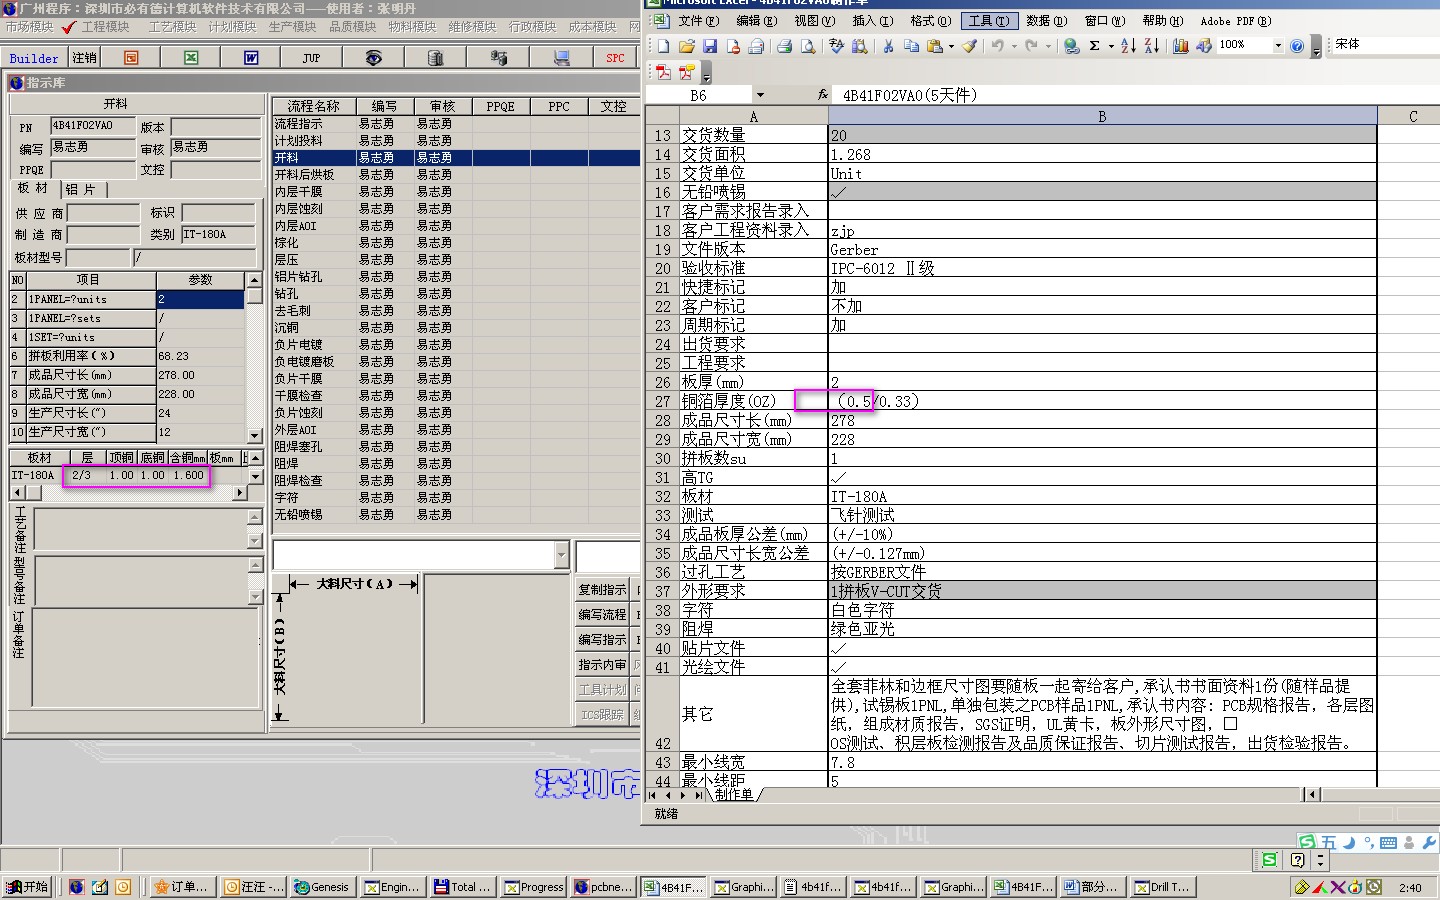The width and height of the screenshot is (1440, 900).
Task: Click the Cut scissors icon
Action: coord(887,46)
